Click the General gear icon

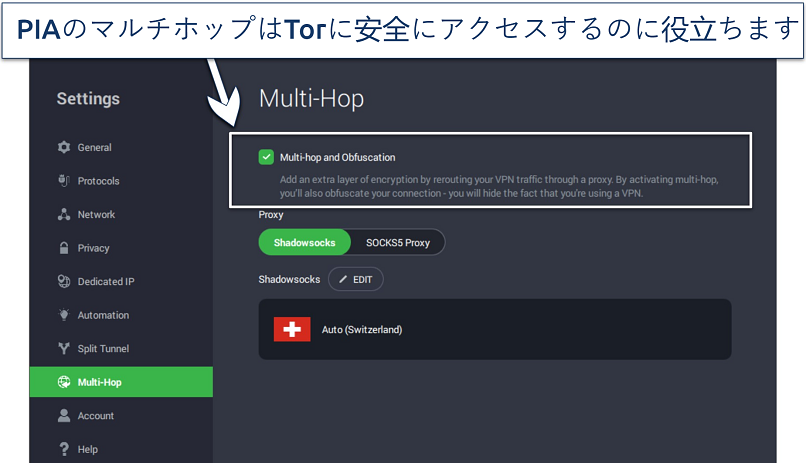(x=64, y=148)
